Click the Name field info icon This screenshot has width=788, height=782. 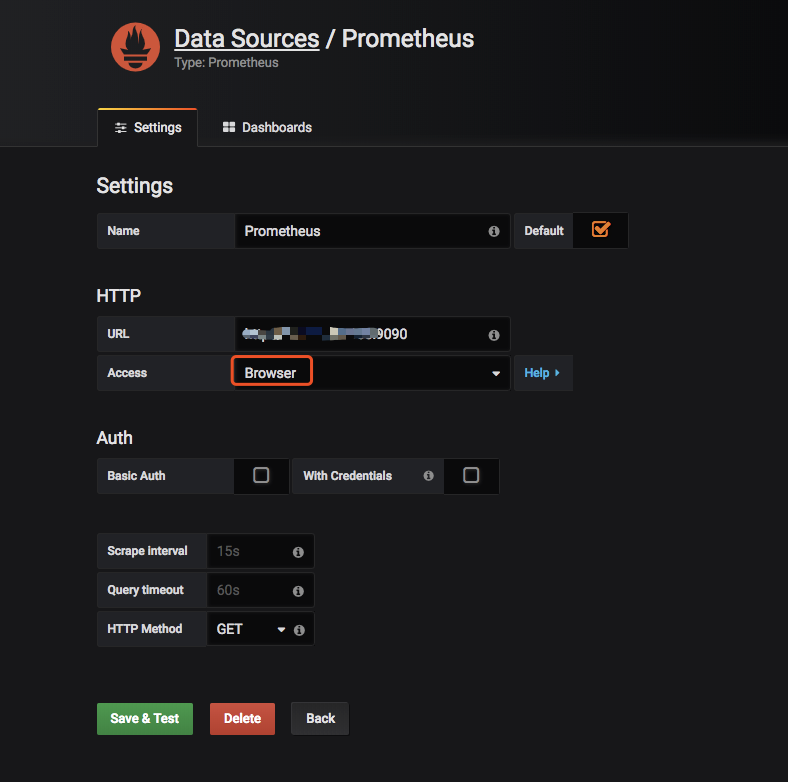[x=494, y=231]
